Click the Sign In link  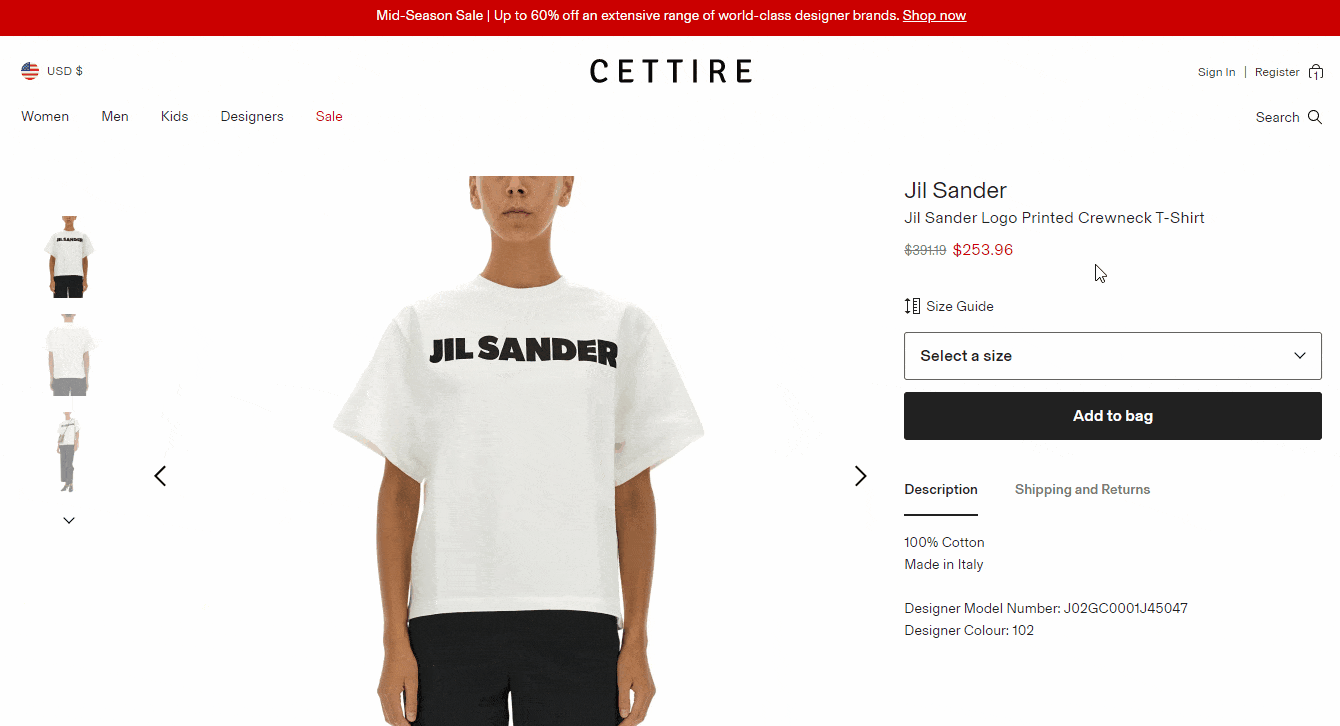point(1216,72)
